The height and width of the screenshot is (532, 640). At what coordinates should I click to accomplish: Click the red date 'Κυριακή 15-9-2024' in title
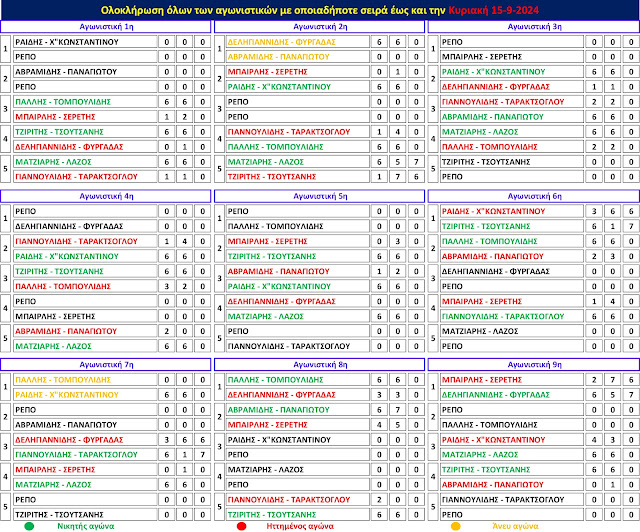click(493, 10)
